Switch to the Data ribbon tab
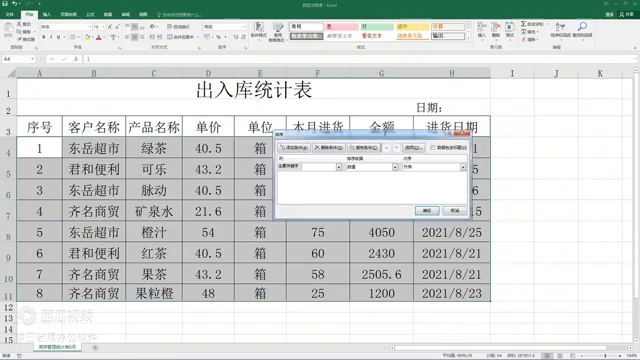This screenshot has height=360, width=640. (x=108, y=15)
